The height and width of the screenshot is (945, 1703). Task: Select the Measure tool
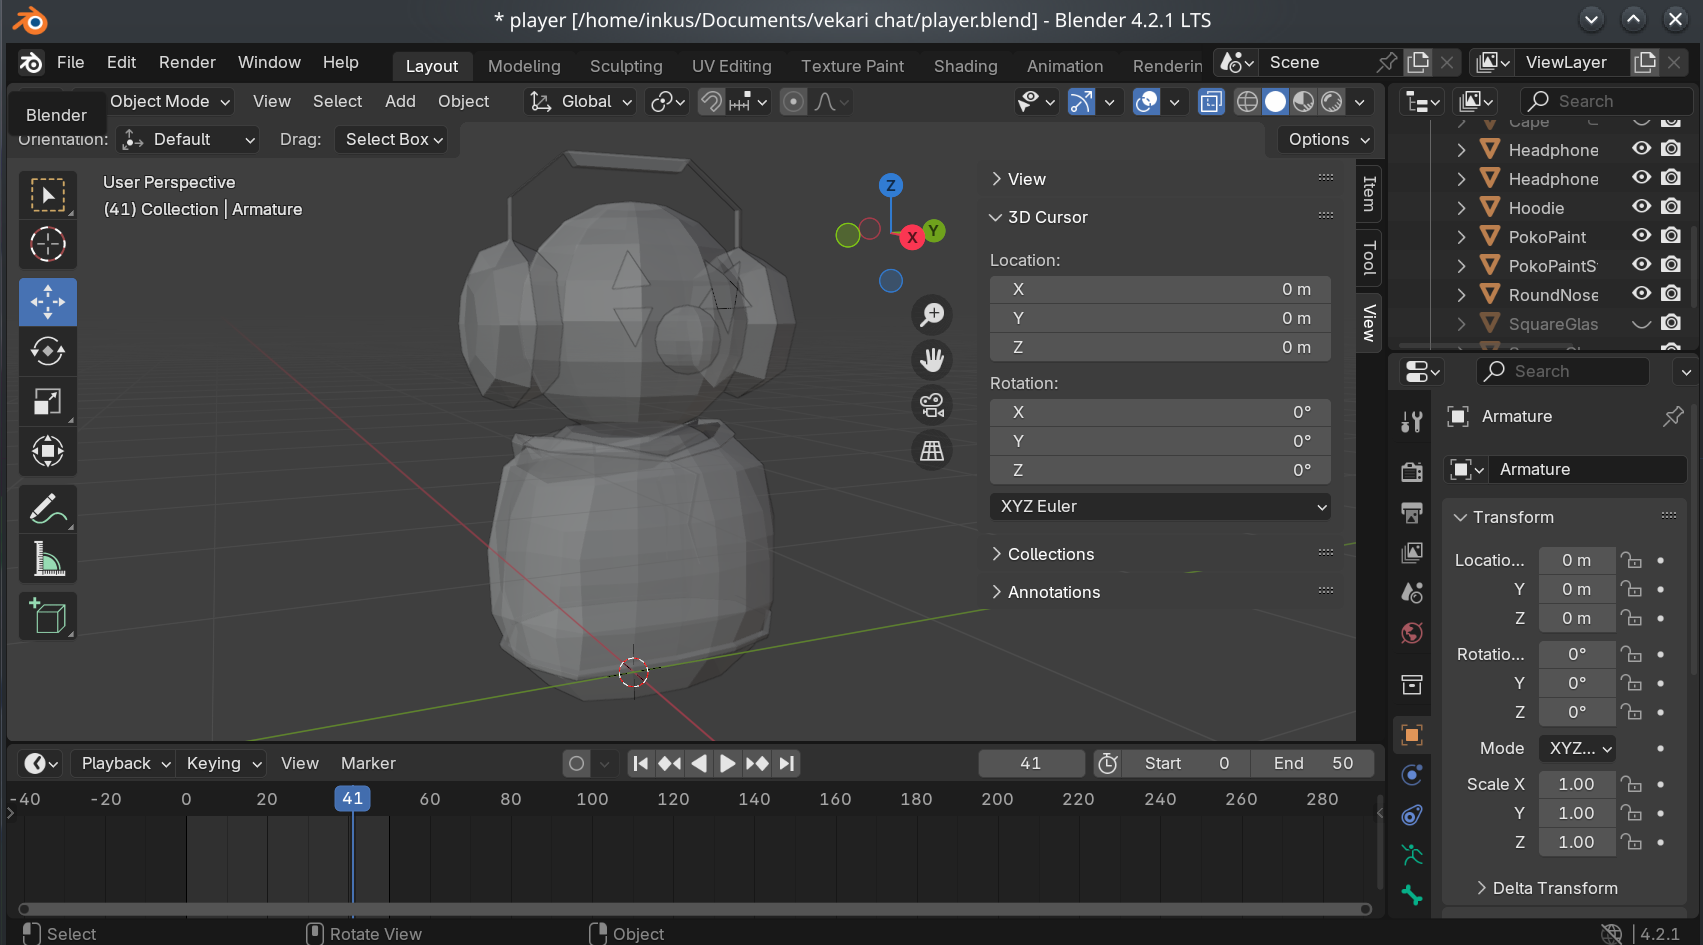(x=47, y=559)
